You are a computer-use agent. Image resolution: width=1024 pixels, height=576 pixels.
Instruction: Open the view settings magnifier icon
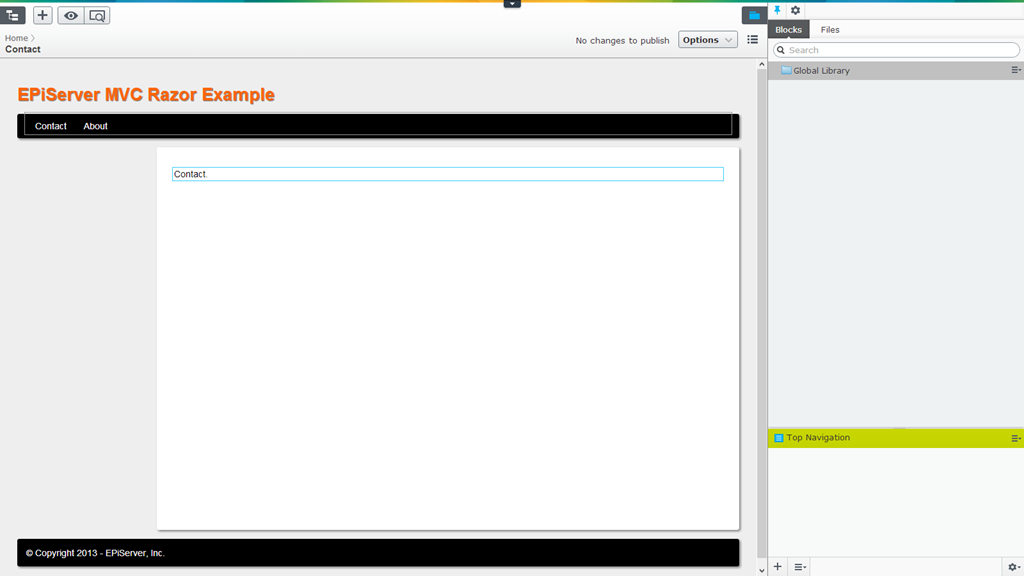[97, 15]
